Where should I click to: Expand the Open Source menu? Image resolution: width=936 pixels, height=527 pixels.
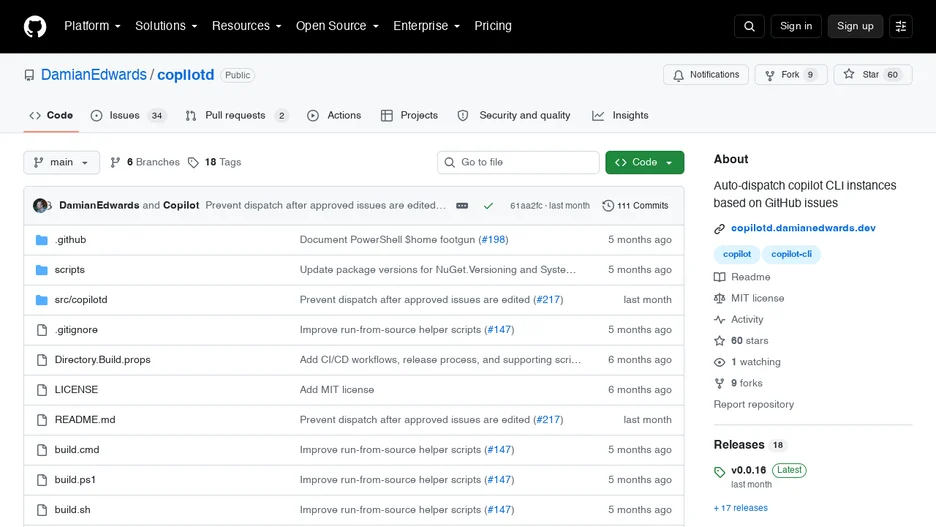coord(337,26)
